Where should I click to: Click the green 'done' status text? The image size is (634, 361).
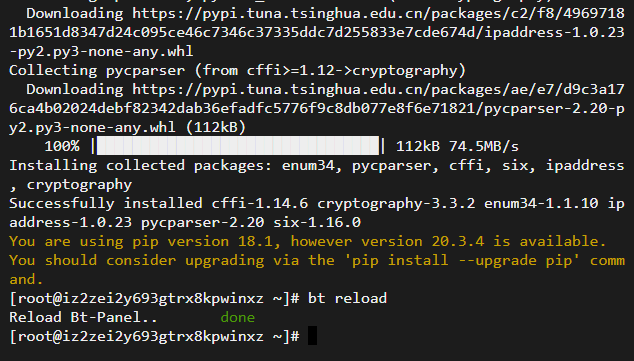click(x=237, y=317)
